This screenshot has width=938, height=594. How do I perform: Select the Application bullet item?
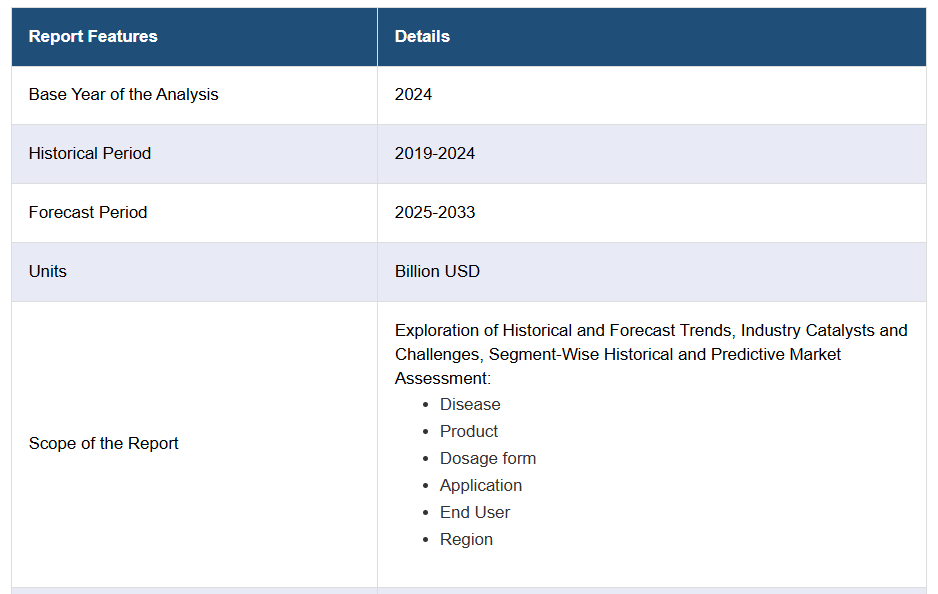point(481,486)
